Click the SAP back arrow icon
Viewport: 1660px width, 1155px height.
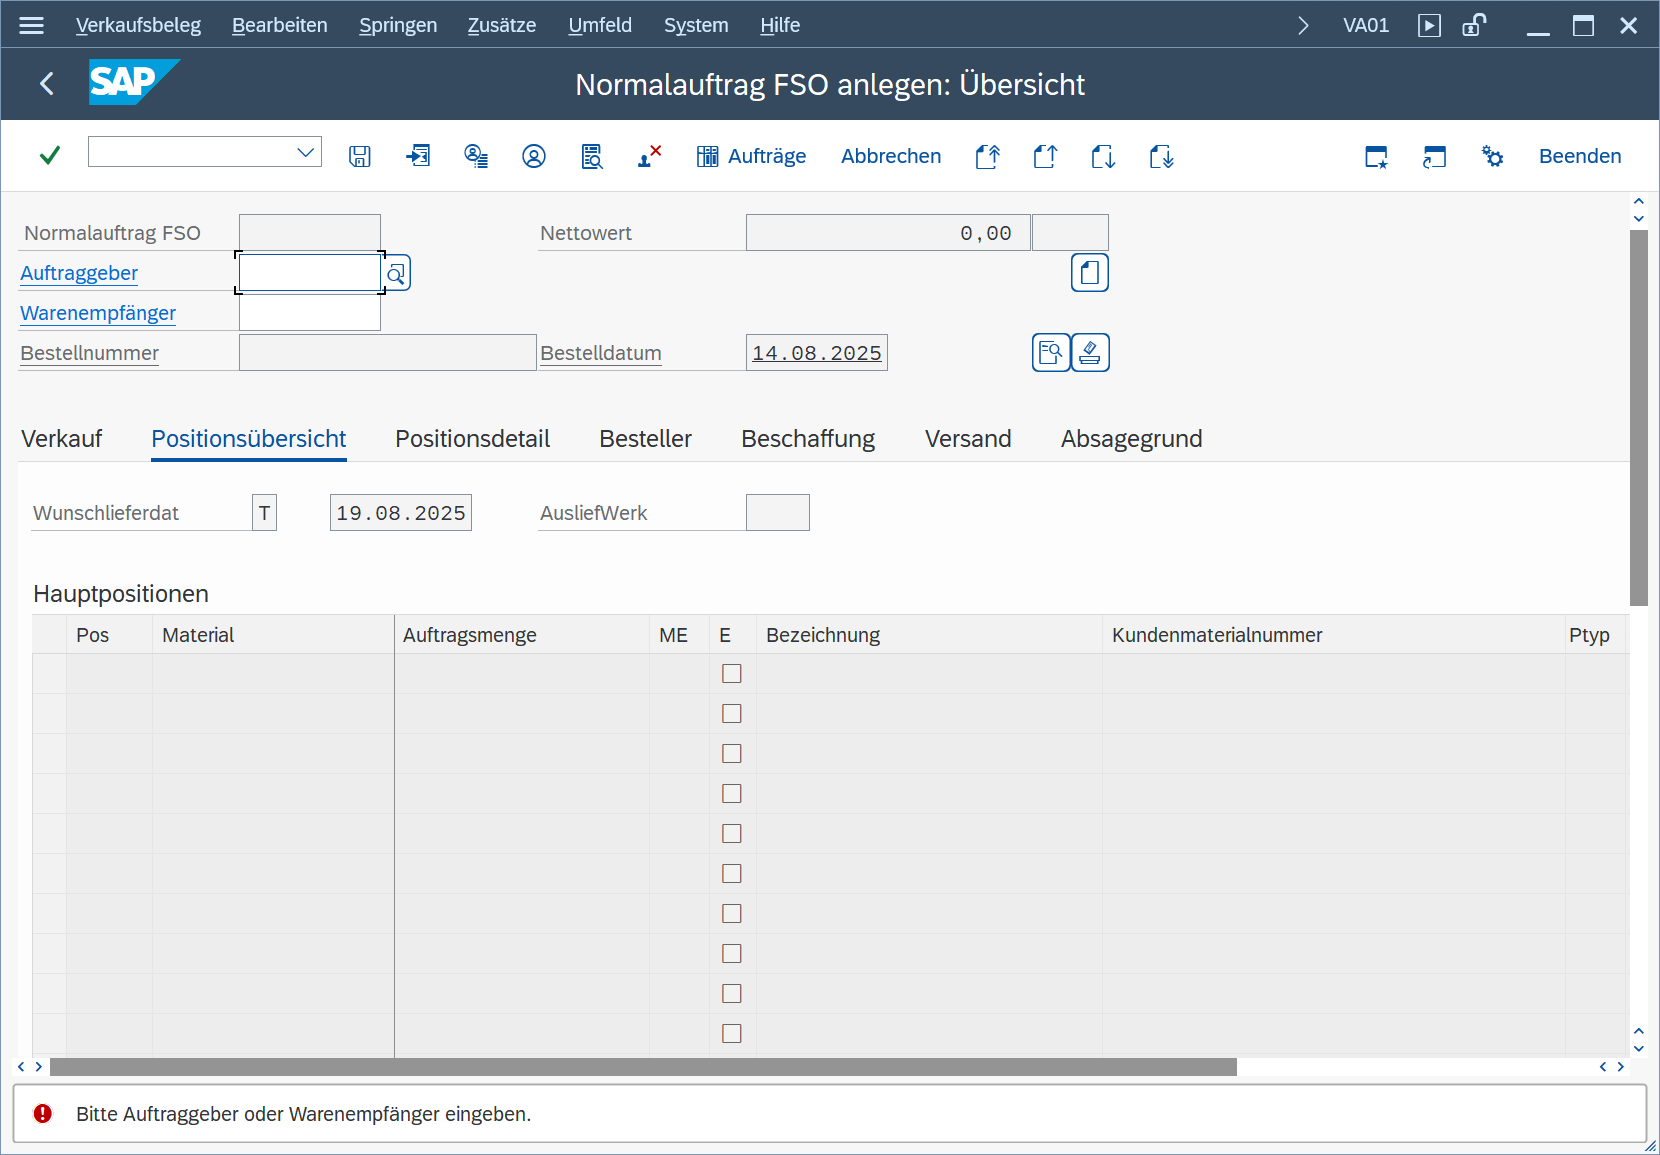coord(47,84)
